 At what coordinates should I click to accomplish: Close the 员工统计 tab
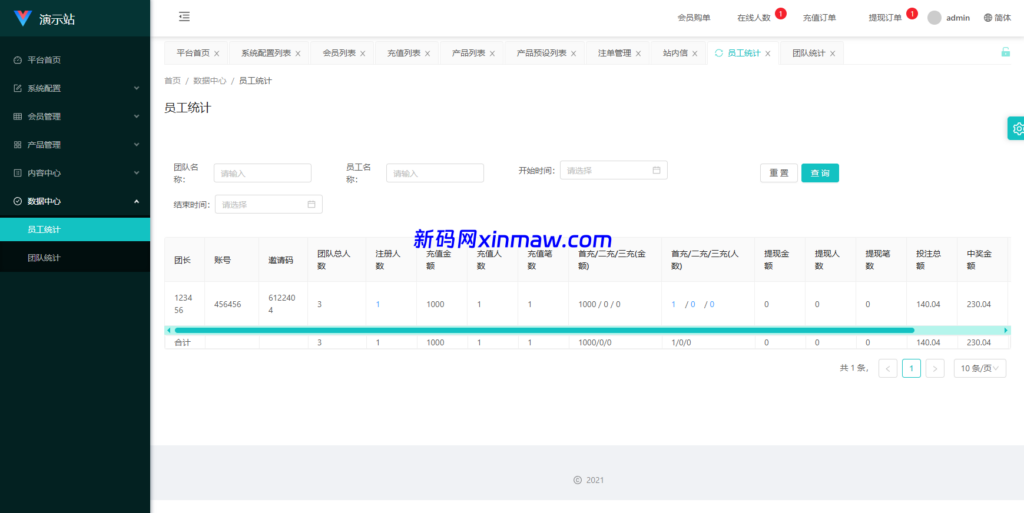click(767, 54)
